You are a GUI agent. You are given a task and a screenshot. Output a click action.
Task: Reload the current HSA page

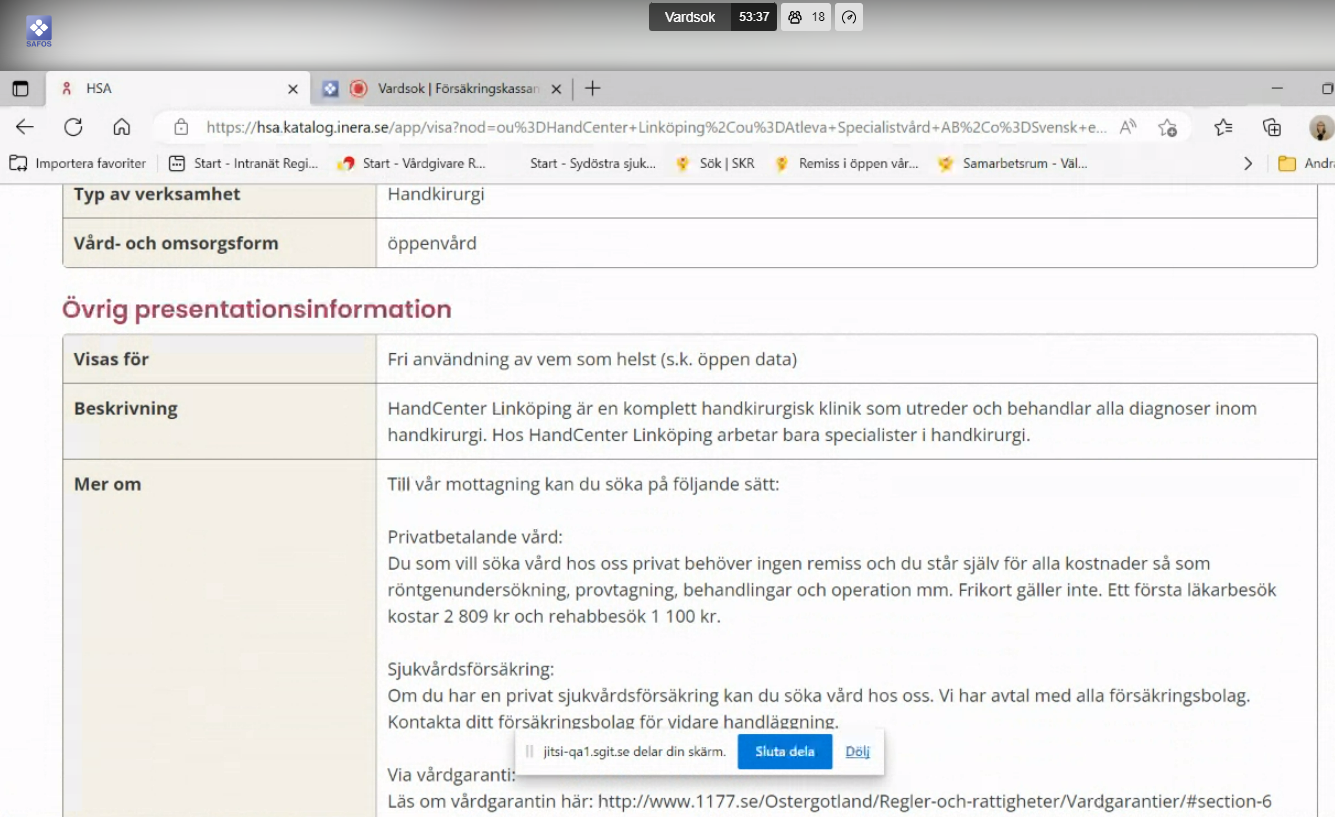click(x=73, y=127)
